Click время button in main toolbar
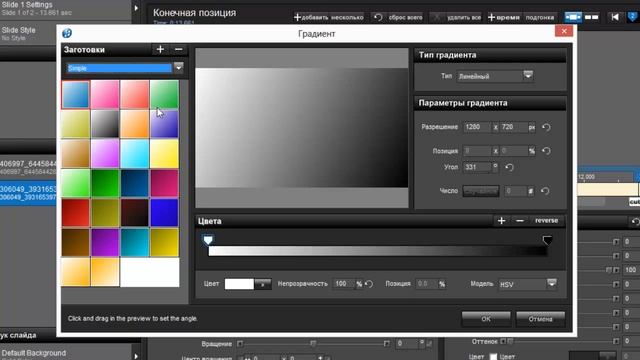 click(504, 17)
